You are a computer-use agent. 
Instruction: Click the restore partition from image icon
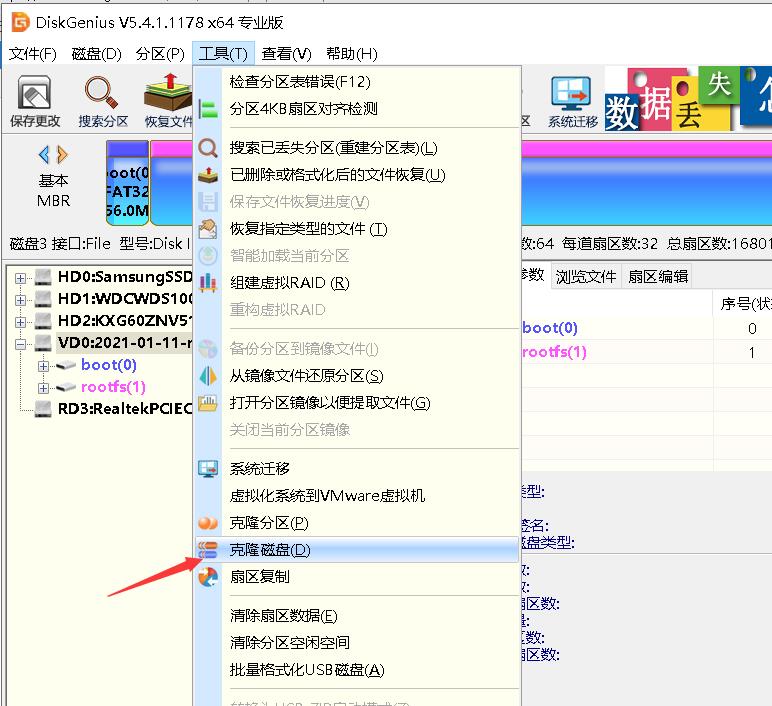click(x=208, y=376)
